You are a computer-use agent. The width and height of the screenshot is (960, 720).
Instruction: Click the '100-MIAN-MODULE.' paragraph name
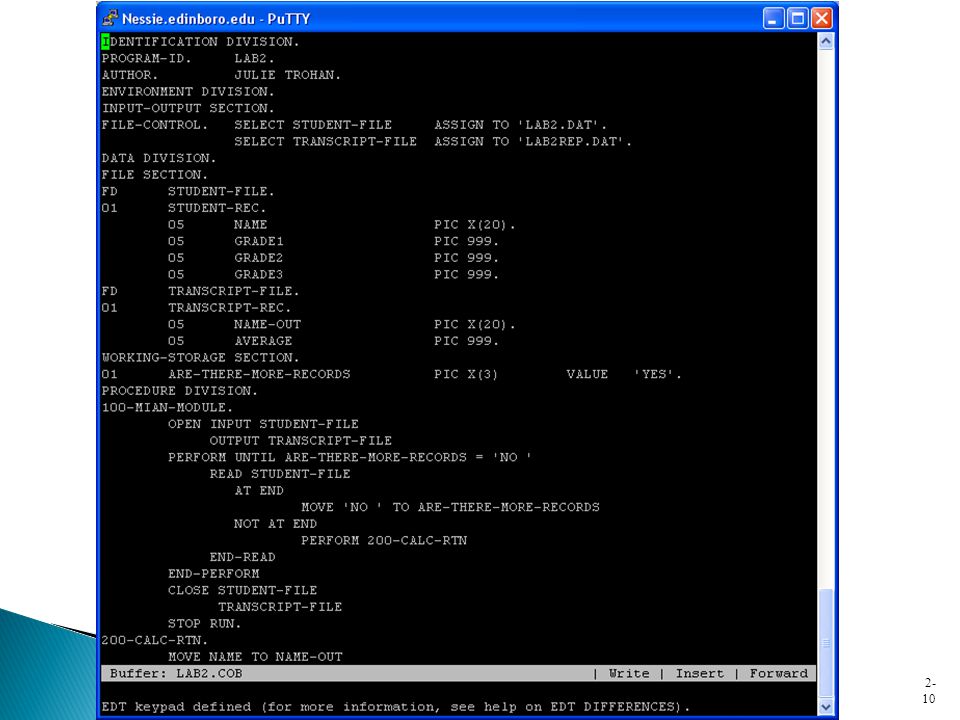coord(167,407)
